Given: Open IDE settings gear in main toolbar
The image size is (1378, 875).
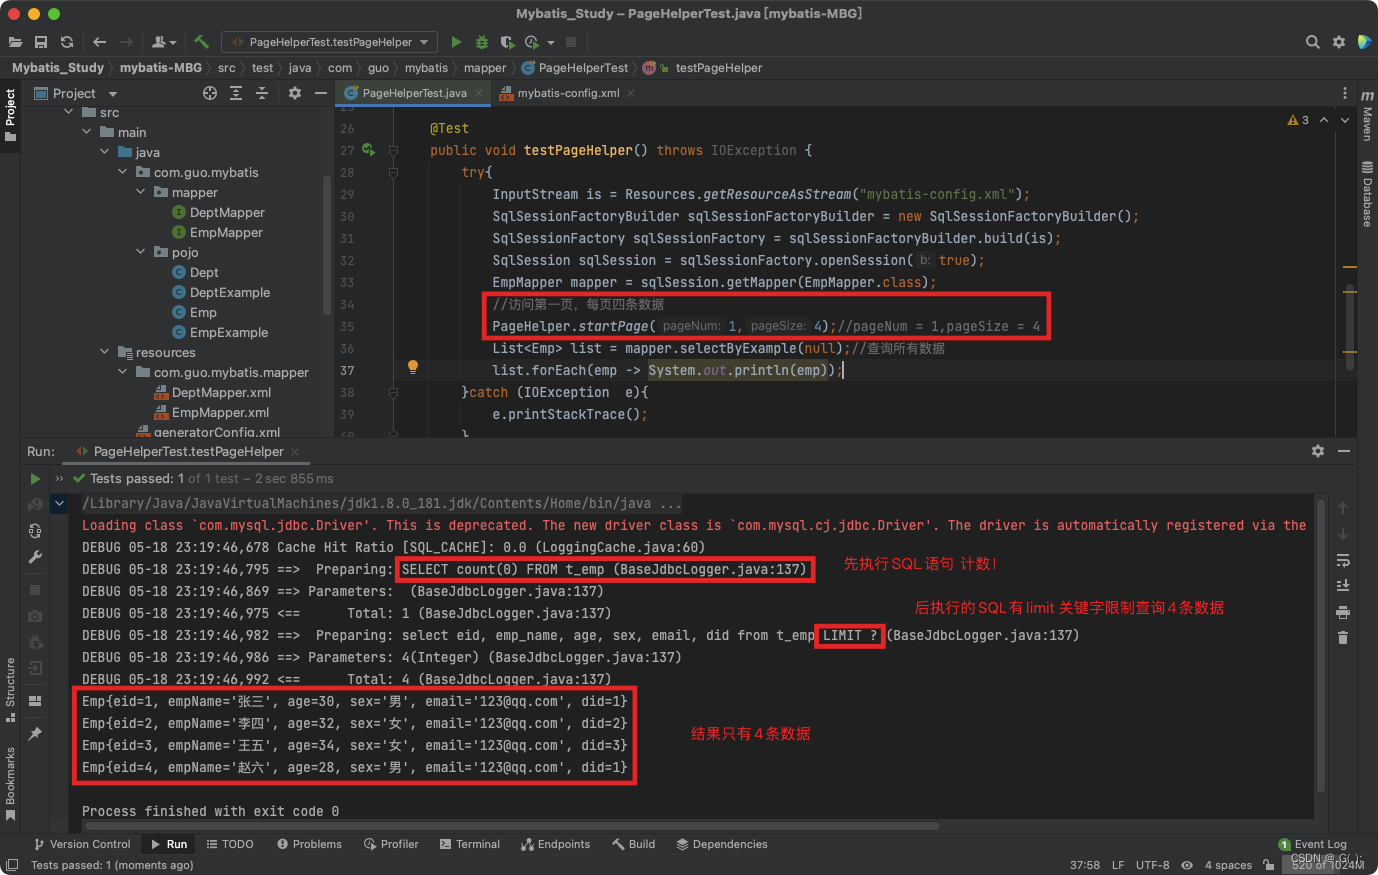Looking at the screenshot, I should pos(1339,42).
